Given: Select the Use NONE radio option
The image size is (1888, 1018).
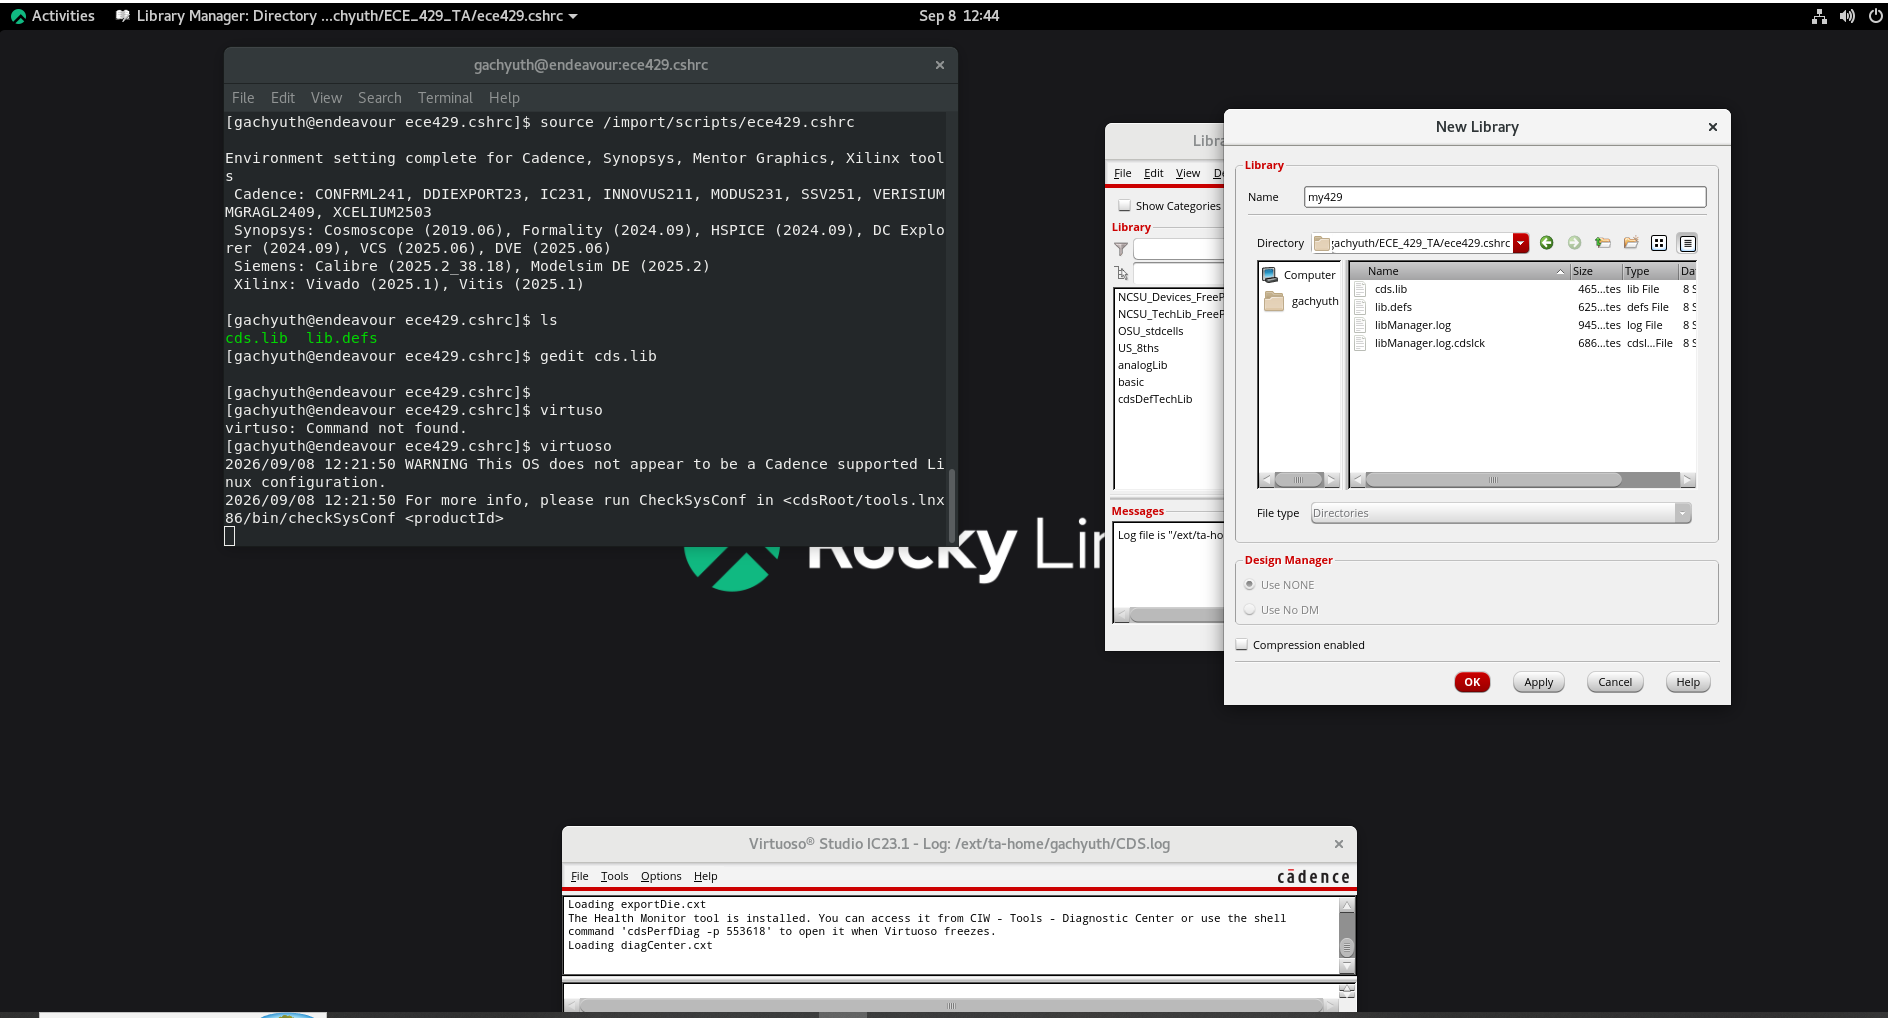Looking at the screenshot, I should pyautogui.click(x=1249, y=585).
